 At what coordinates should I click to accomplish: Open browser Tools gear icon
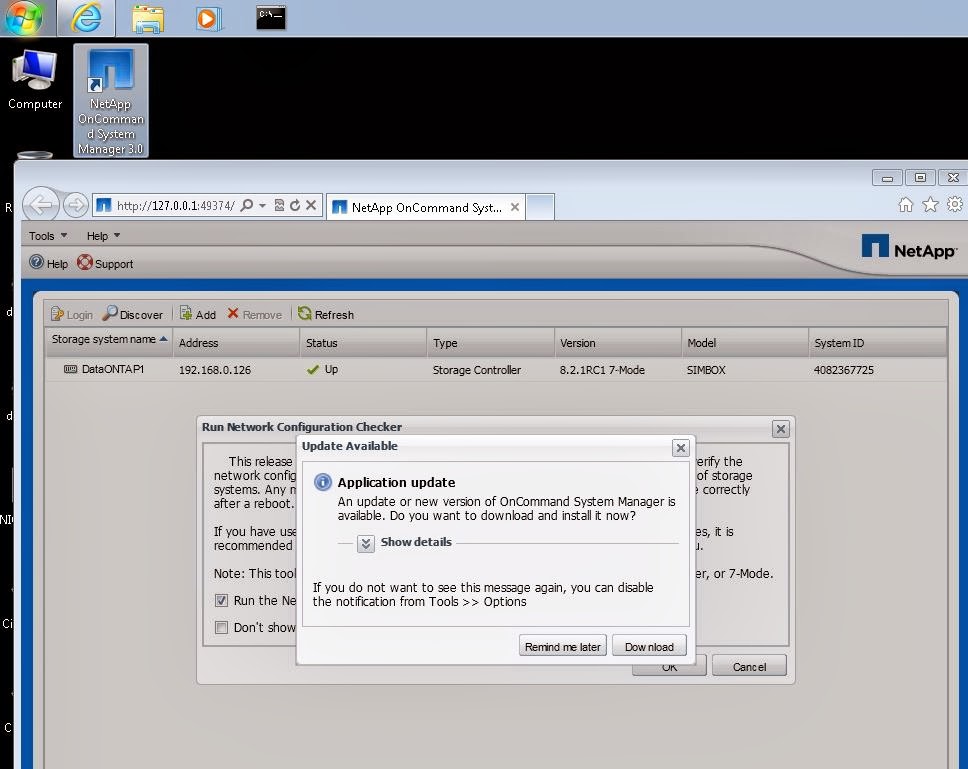coord(955,204)
